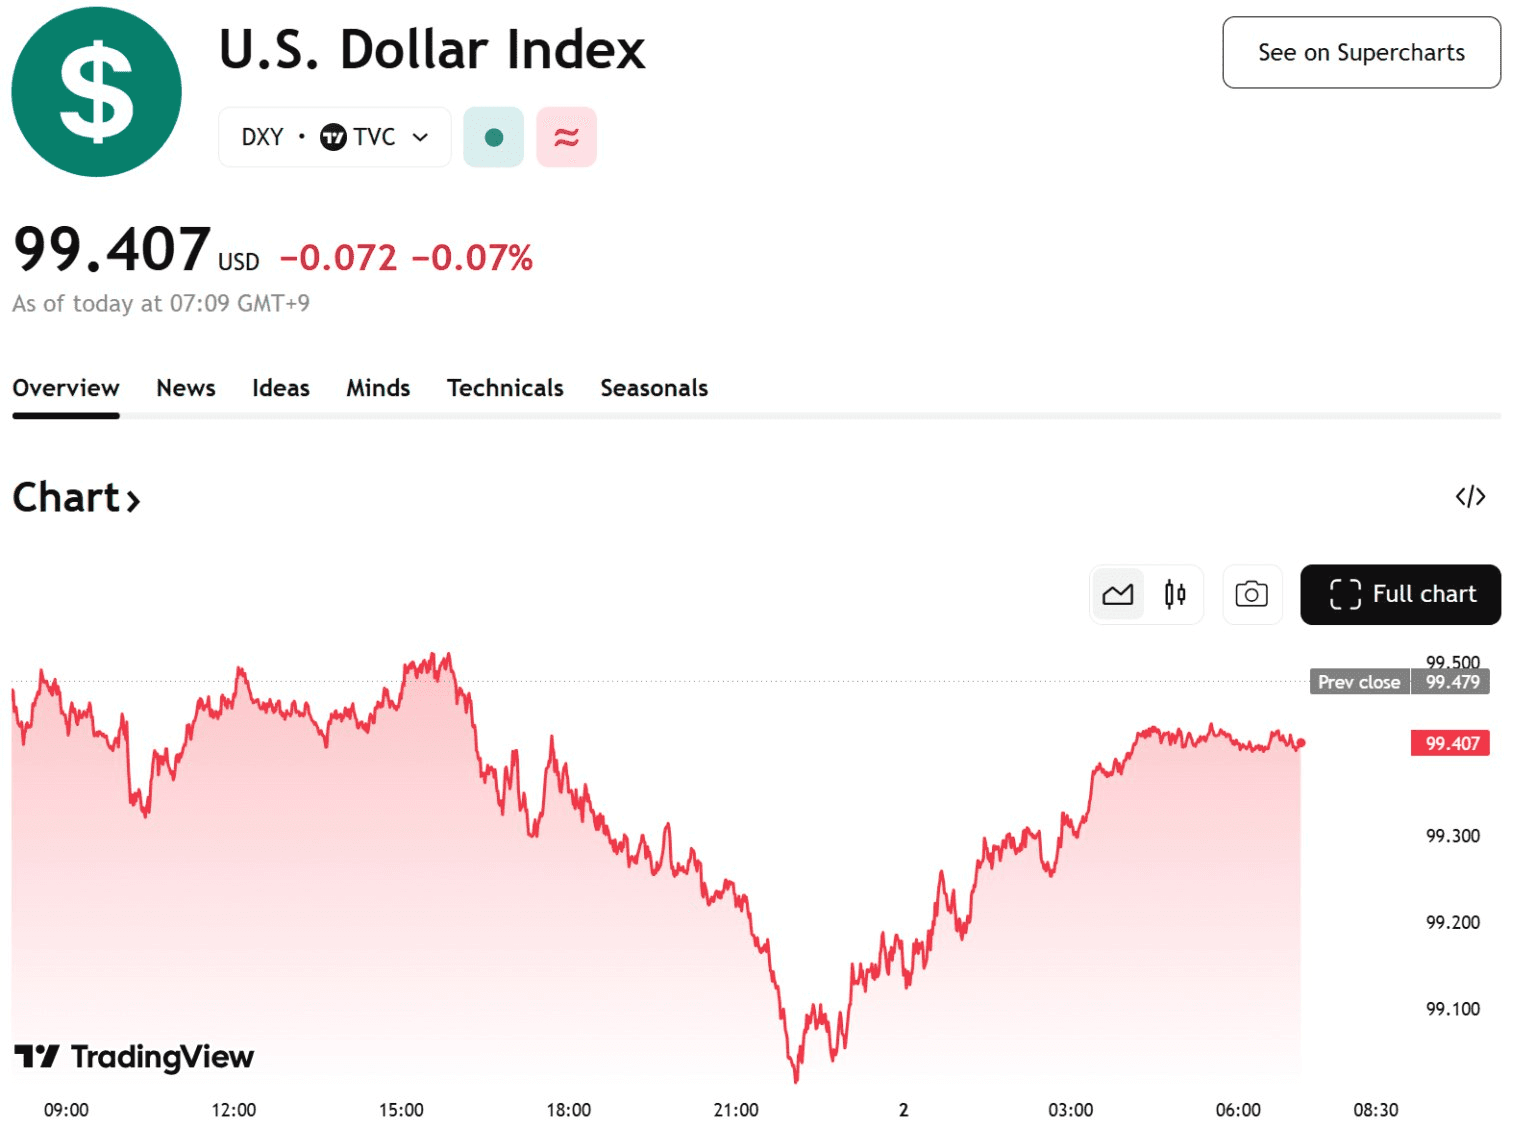Image resolution: width=1536 pixels, height=1127 pixels.
Task: Switch to the Technicals tab
Action: click(505, 388)
